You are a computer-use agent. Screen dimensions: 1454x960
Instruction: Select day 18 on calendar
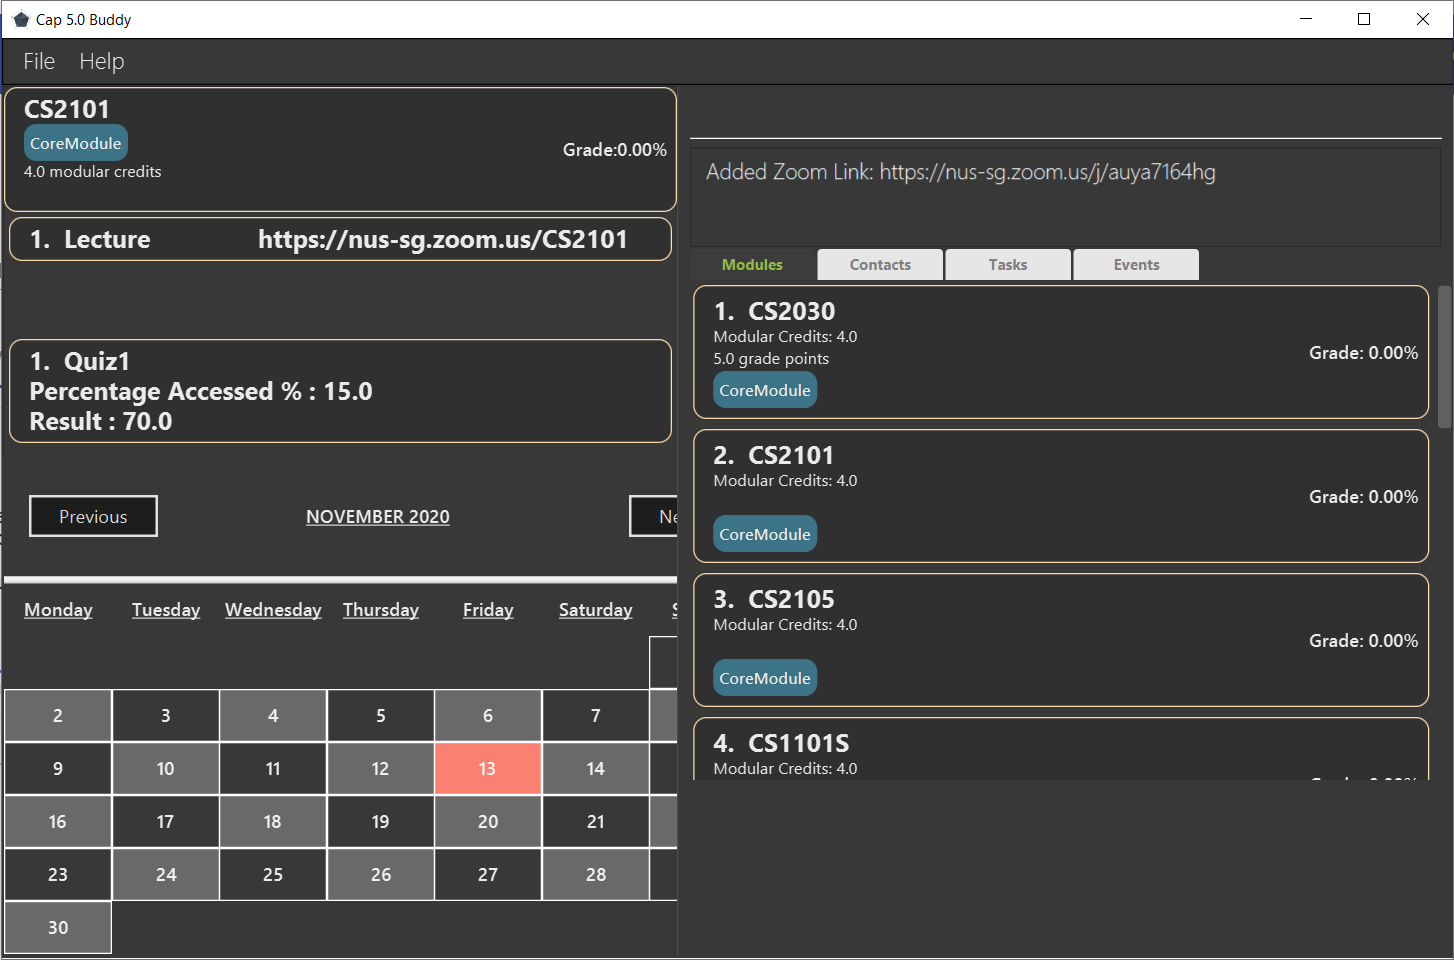[x=273, y=821]
